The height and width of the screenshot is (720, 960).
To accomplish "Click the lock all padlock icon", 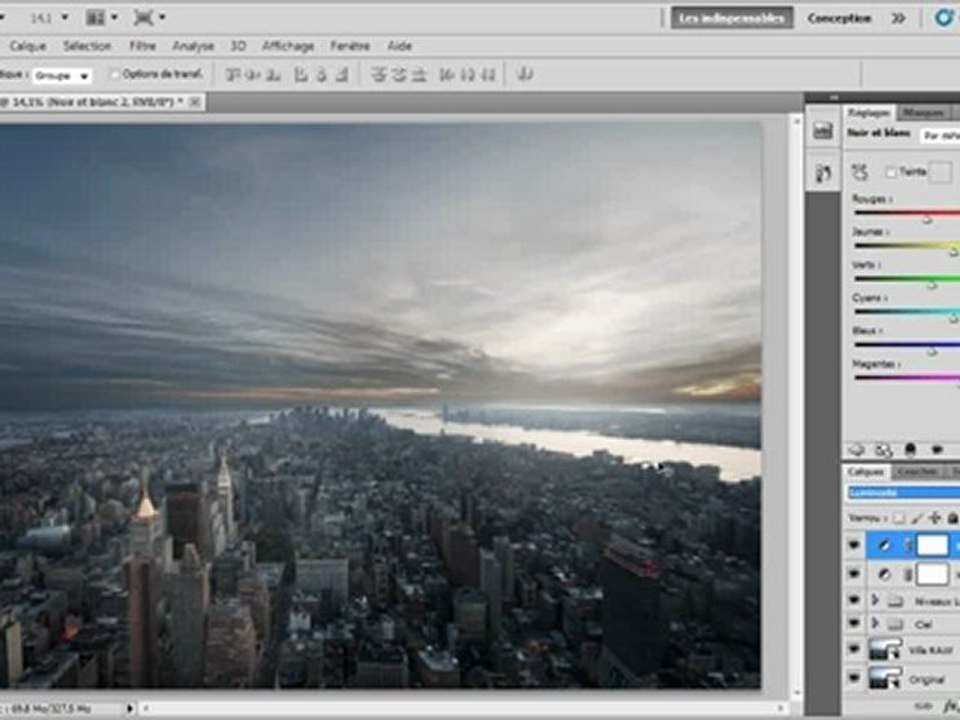I will [x=952, y=518].
